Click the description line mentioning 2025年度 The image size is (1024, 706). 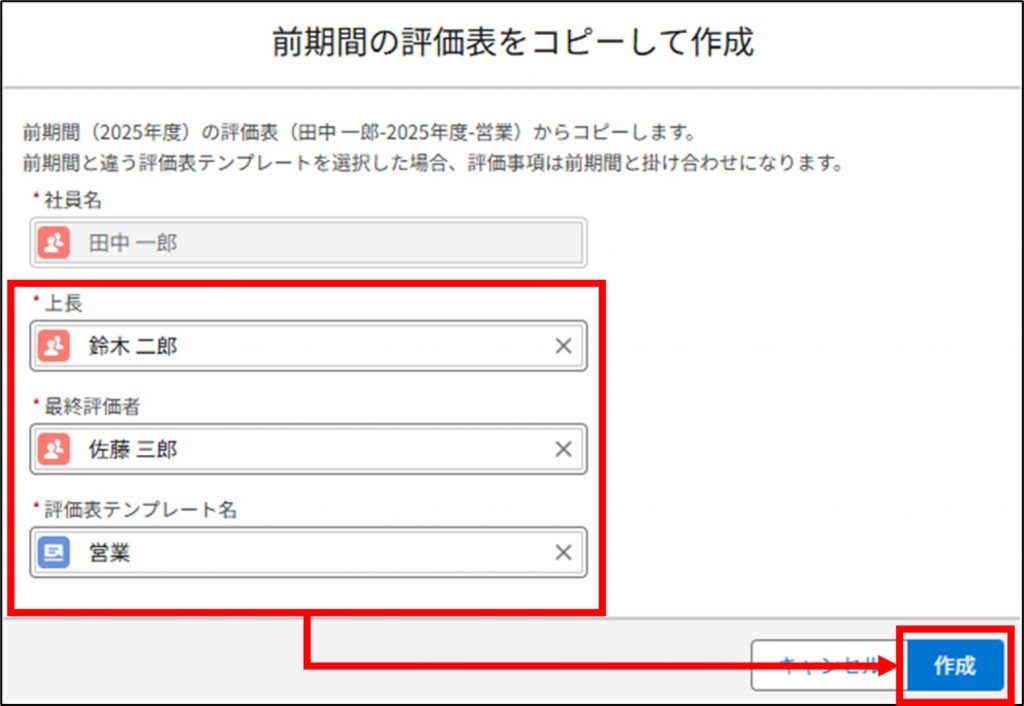358,133
